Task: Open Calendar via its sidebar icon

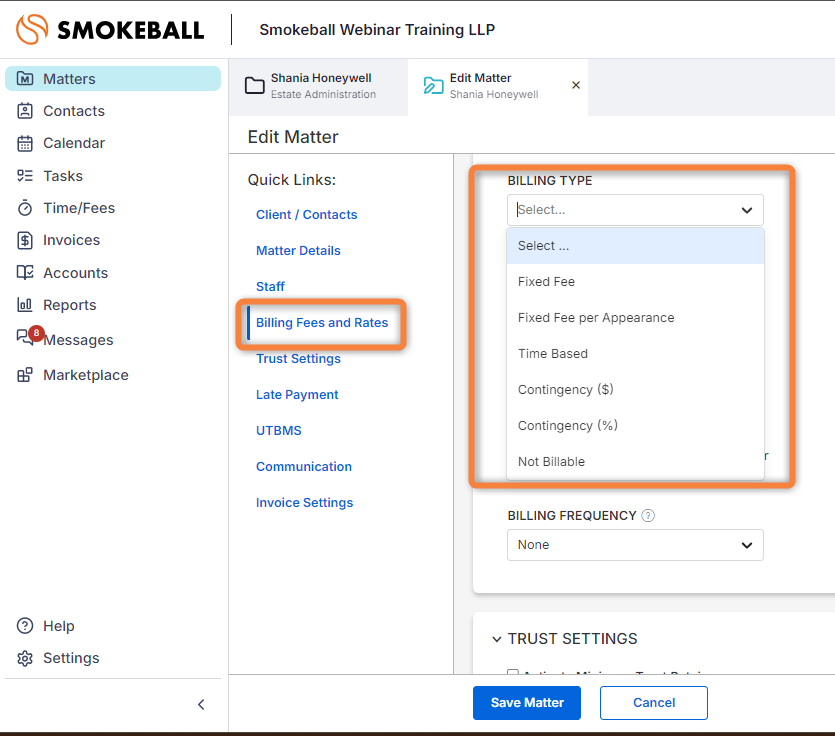Action: click(x=25, y=143)
